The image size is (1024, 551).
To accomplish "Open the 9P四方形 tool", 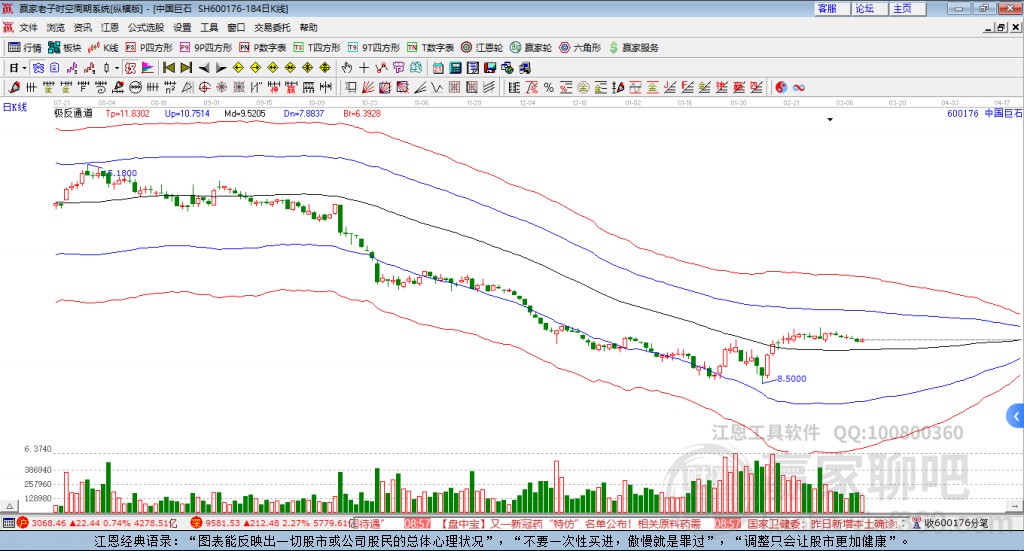I will tap(206, 48).
